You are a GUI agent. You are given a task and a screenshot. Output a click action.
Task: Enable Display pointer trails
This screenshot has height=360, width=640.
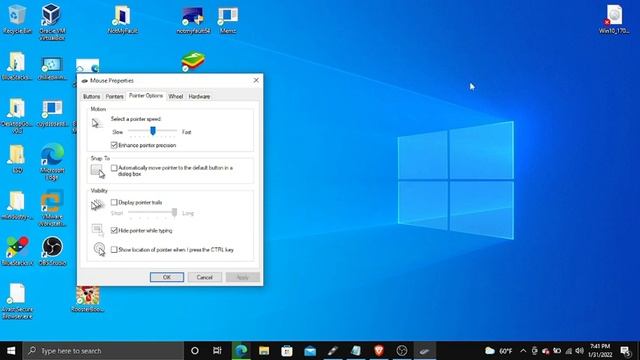click(114, 202)
